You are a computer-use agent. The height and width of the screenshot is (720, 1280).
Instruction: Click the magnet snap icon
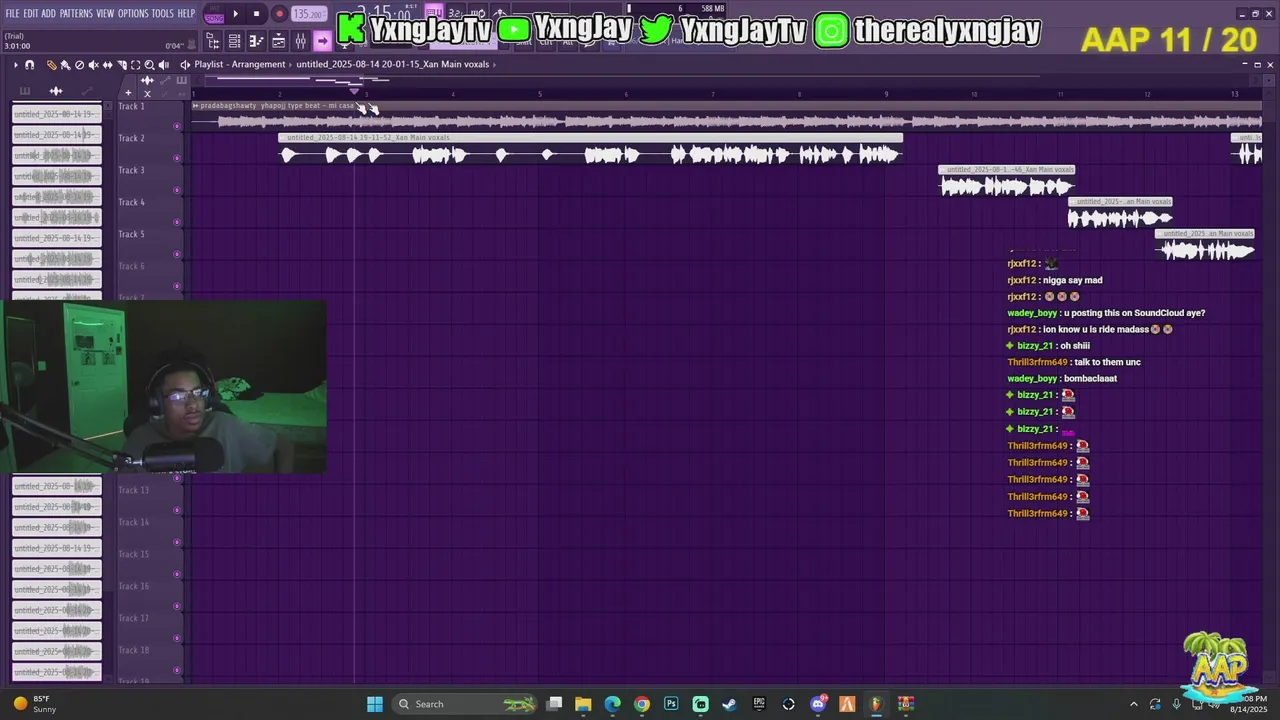pos(29,64)
